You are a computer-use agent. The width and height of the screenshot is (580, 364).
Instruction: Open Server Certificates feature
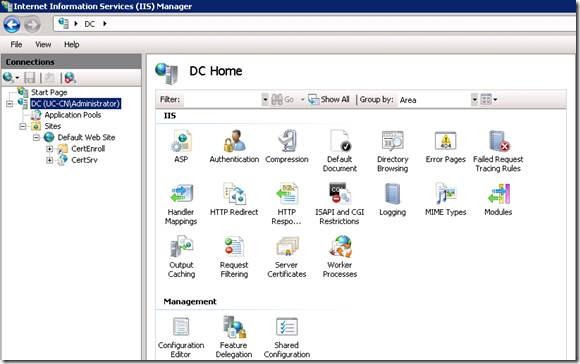[287, 257]
